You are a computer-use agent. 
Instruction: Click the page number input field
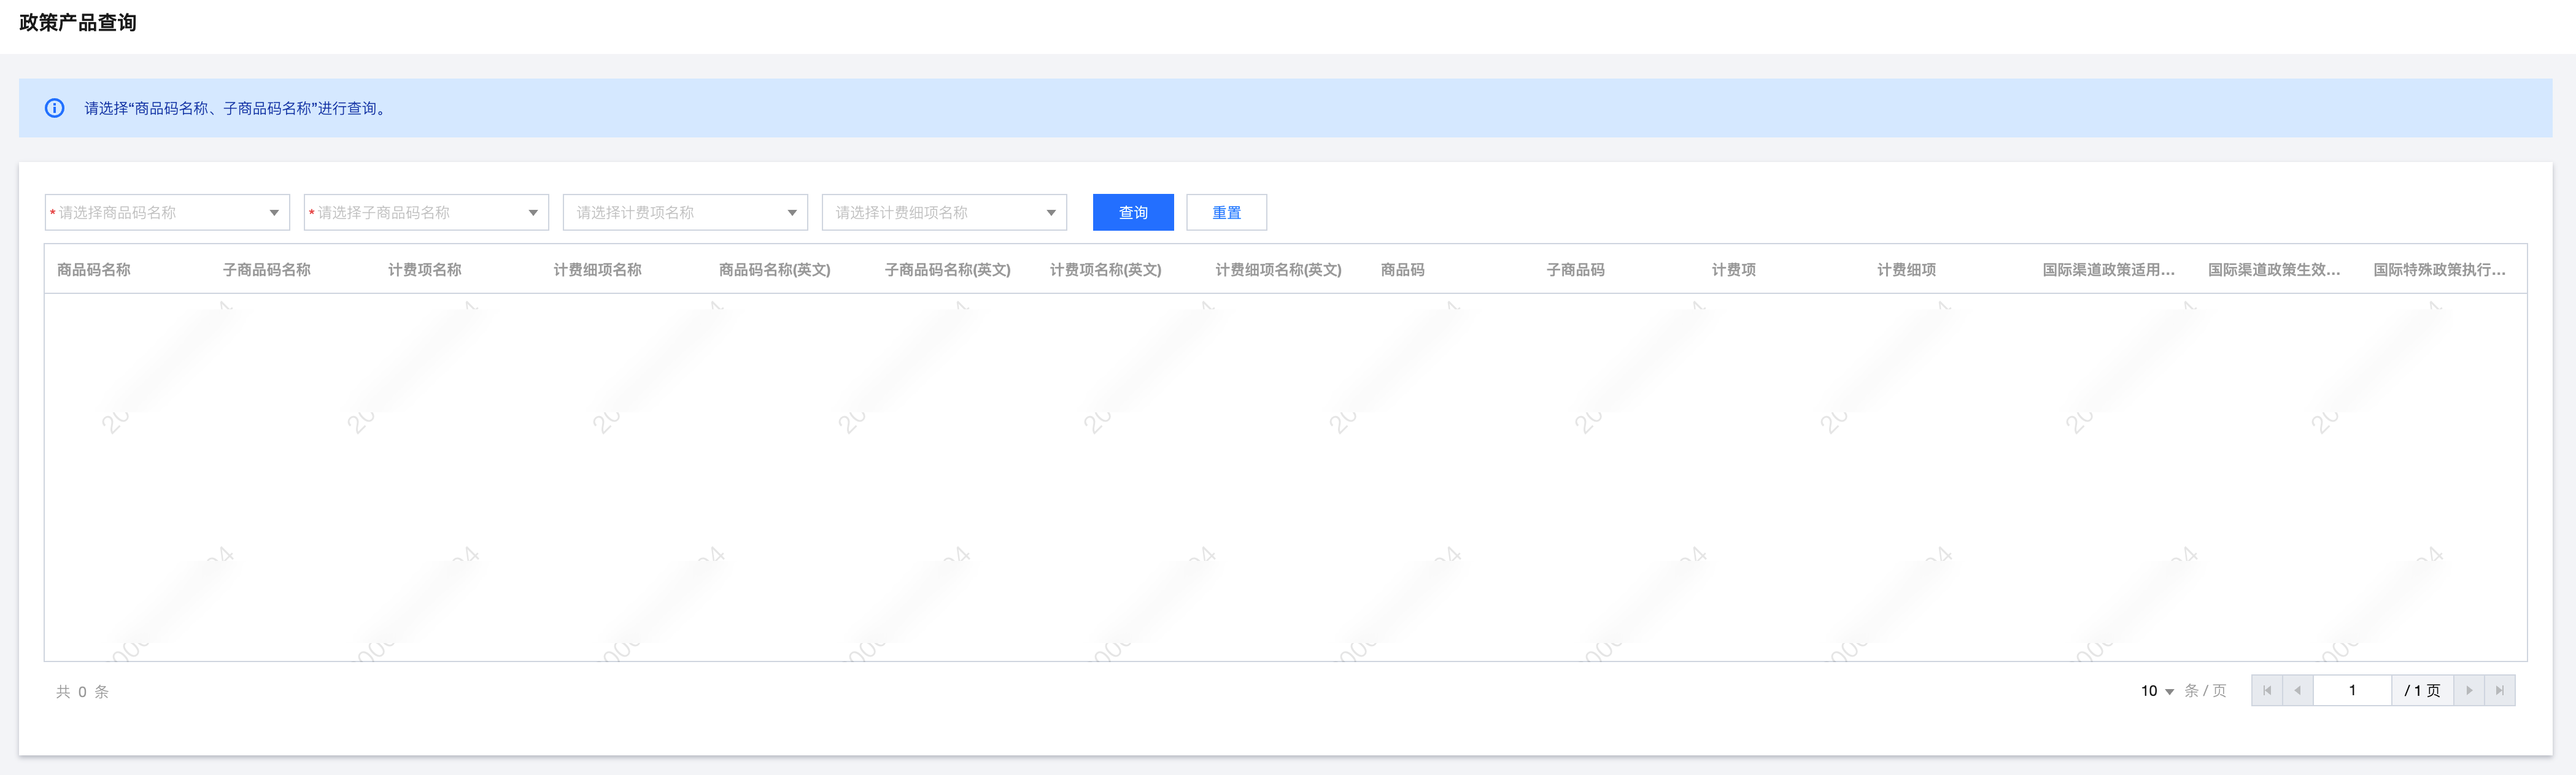(x=2352, y=690)
